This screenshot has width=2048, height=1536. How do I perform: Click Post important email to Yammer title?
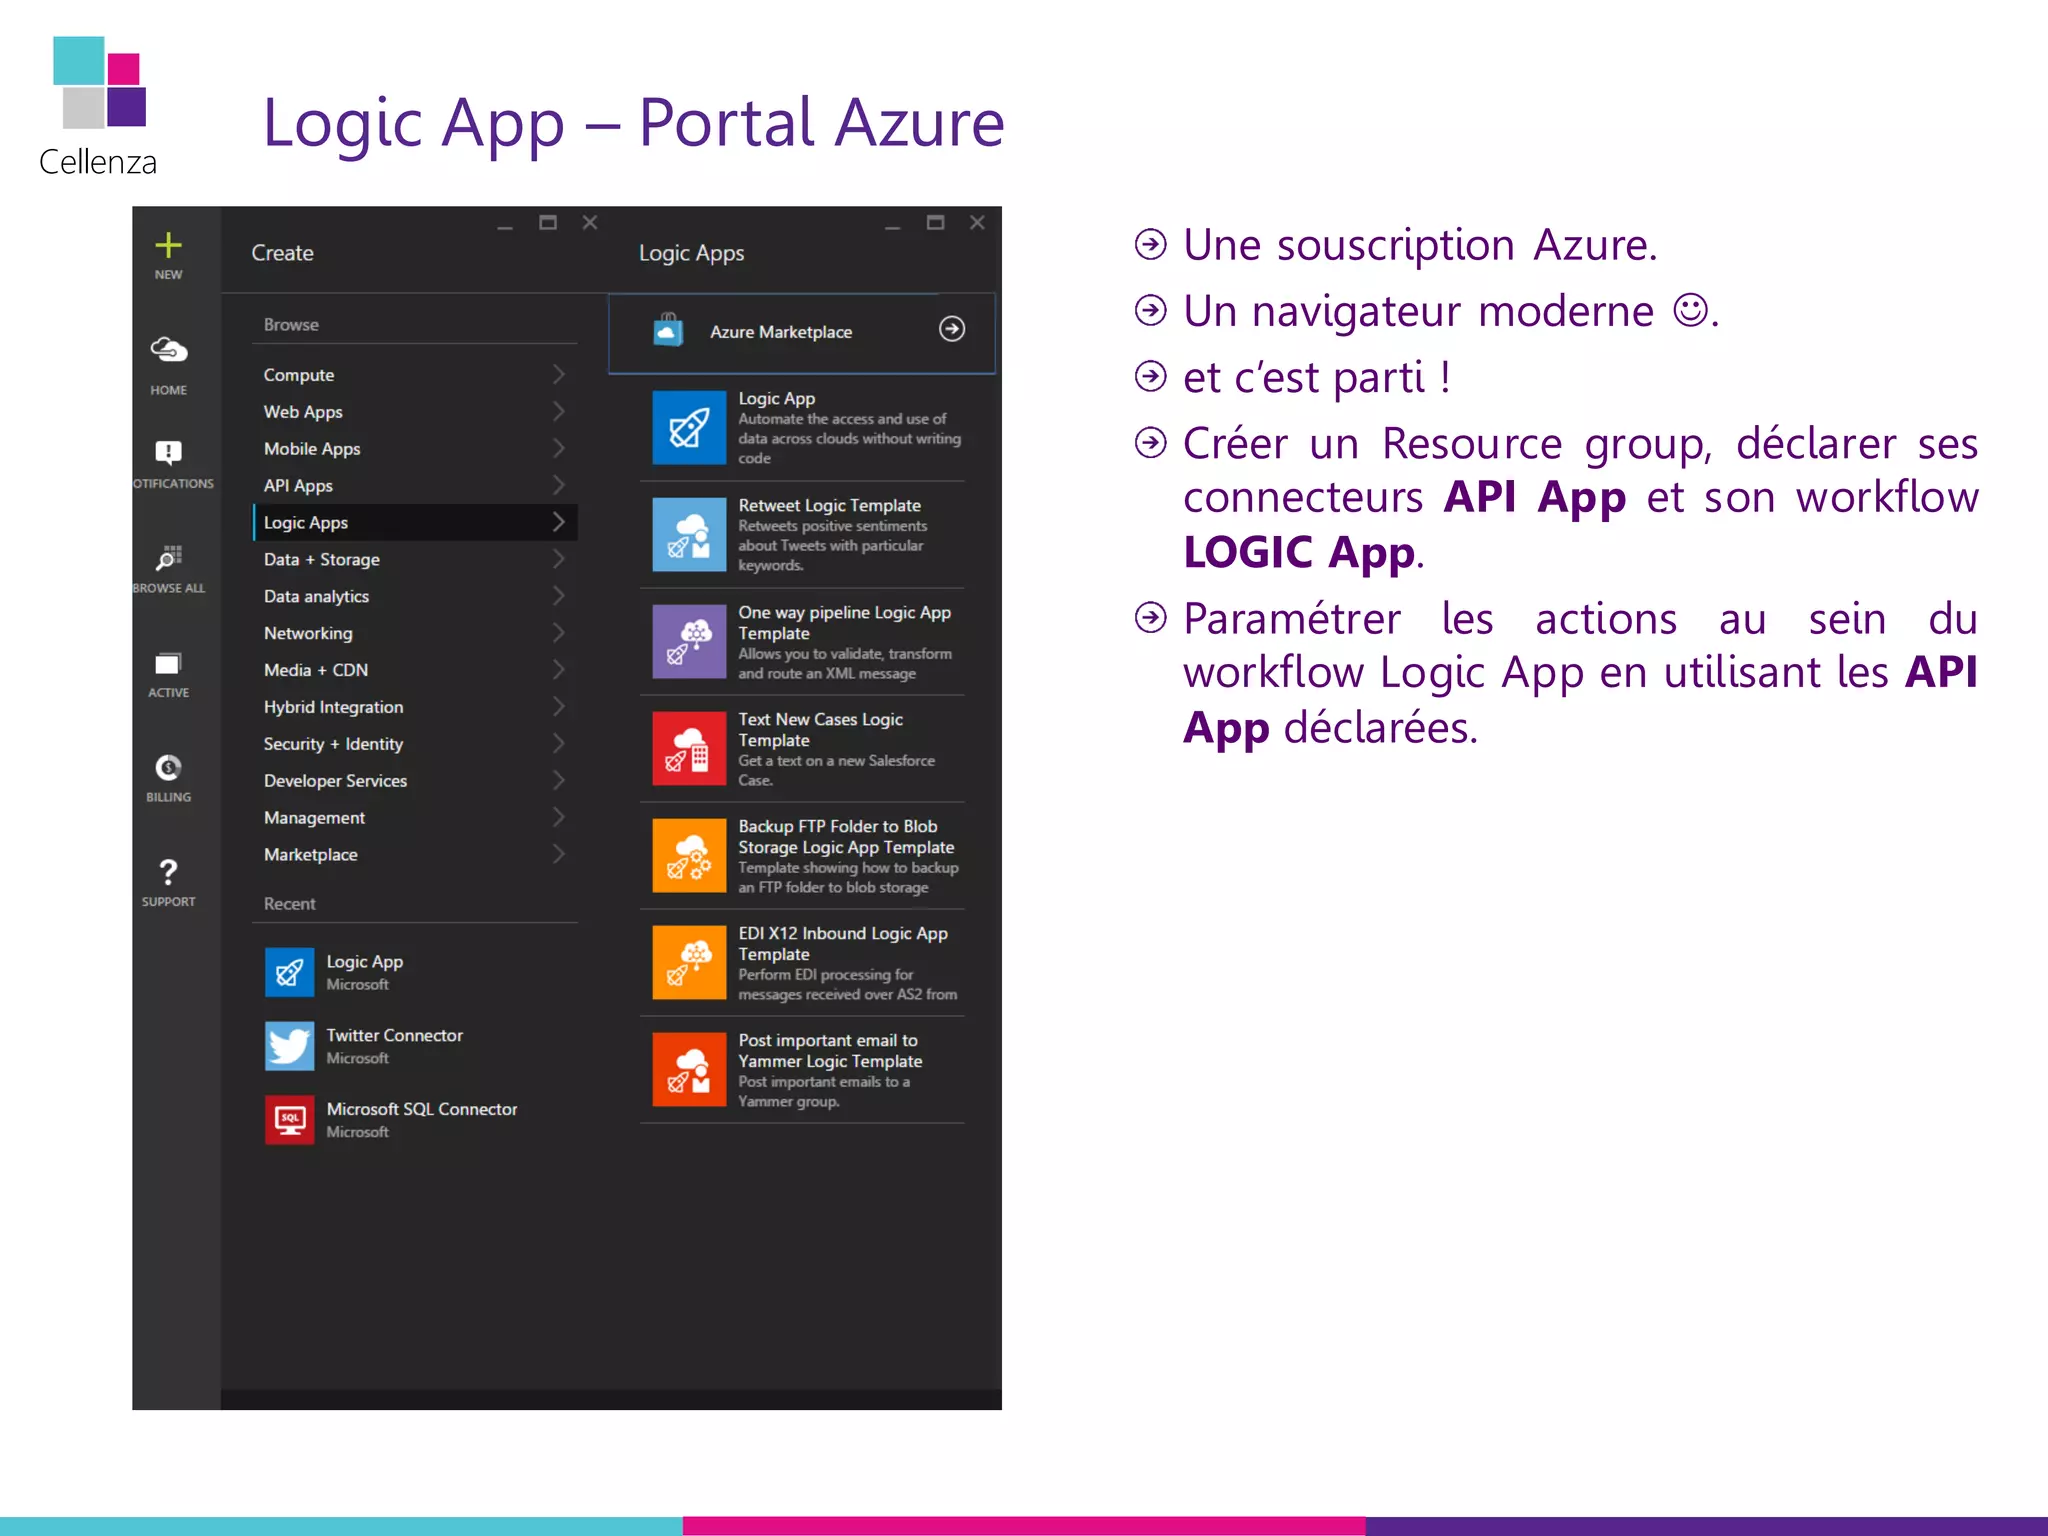[830, 1051]
